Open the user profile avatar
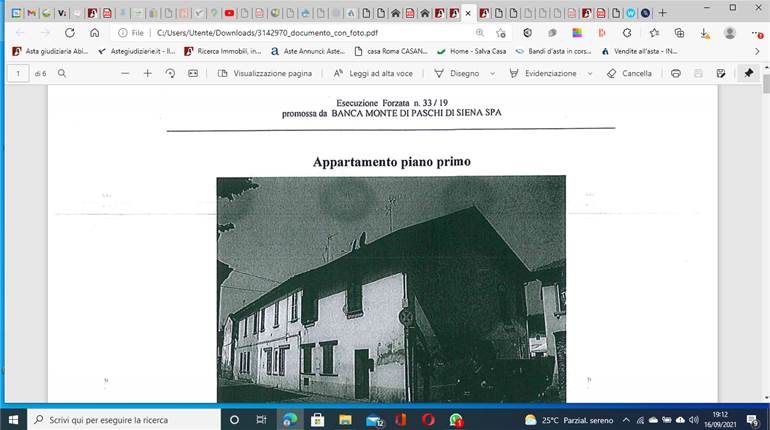770x430 pixels. tap(730, 33)
